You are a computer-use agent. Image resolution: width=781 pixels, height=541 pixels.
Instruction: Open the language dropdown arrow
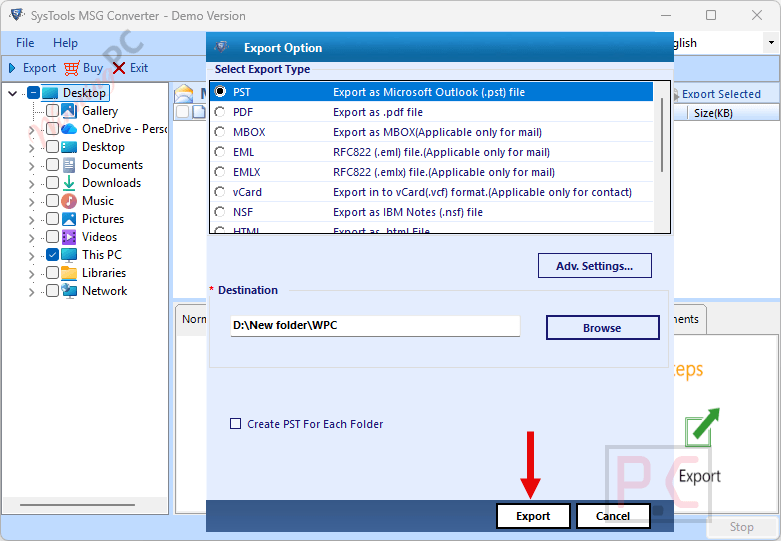(x=771, y=43)
